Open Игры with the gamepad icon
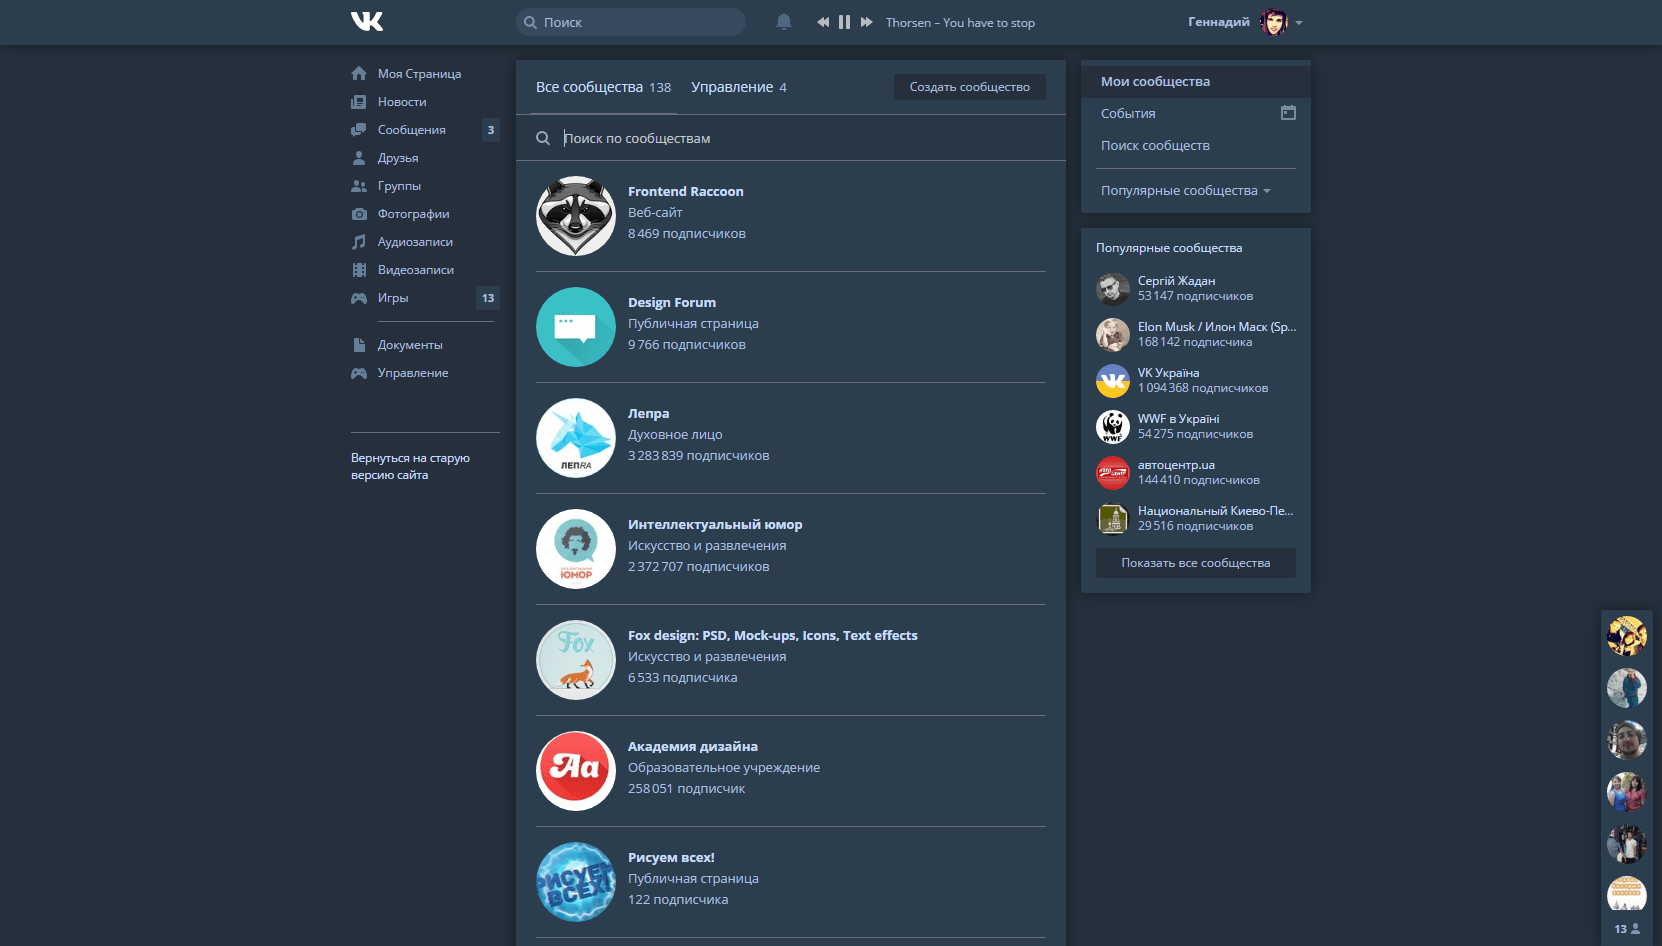 pyautogui.click(x=359, y=297)
